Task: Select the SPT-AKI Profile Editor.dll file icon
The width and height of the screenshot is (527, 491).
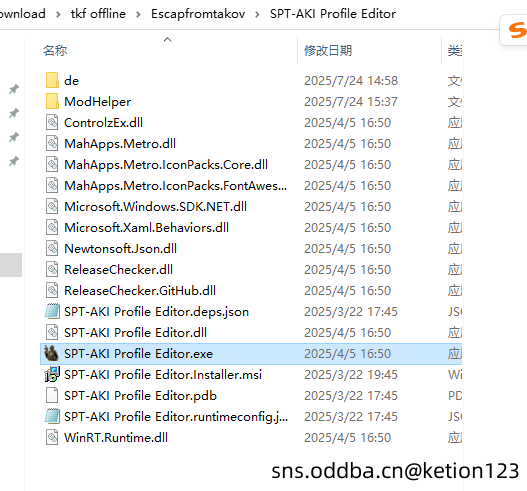Action: click(52, 332)
